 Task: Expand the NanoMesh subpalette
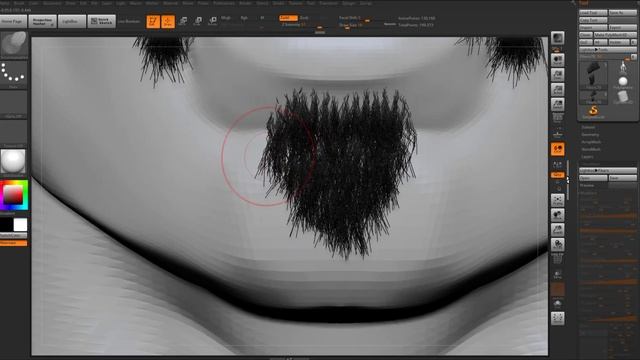click(x=591, y=149)
